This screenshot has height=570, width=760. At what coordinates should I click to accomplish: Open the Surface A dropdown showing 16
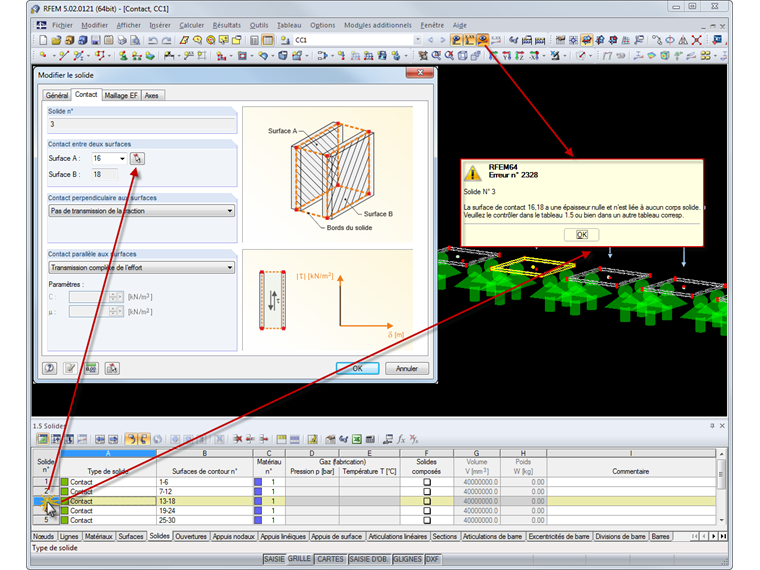point(122,158)
